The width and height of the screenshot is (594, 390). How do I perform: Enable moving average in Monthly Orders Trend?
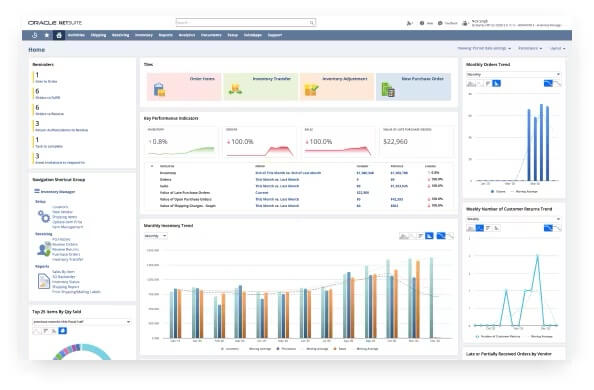point(548,83)
